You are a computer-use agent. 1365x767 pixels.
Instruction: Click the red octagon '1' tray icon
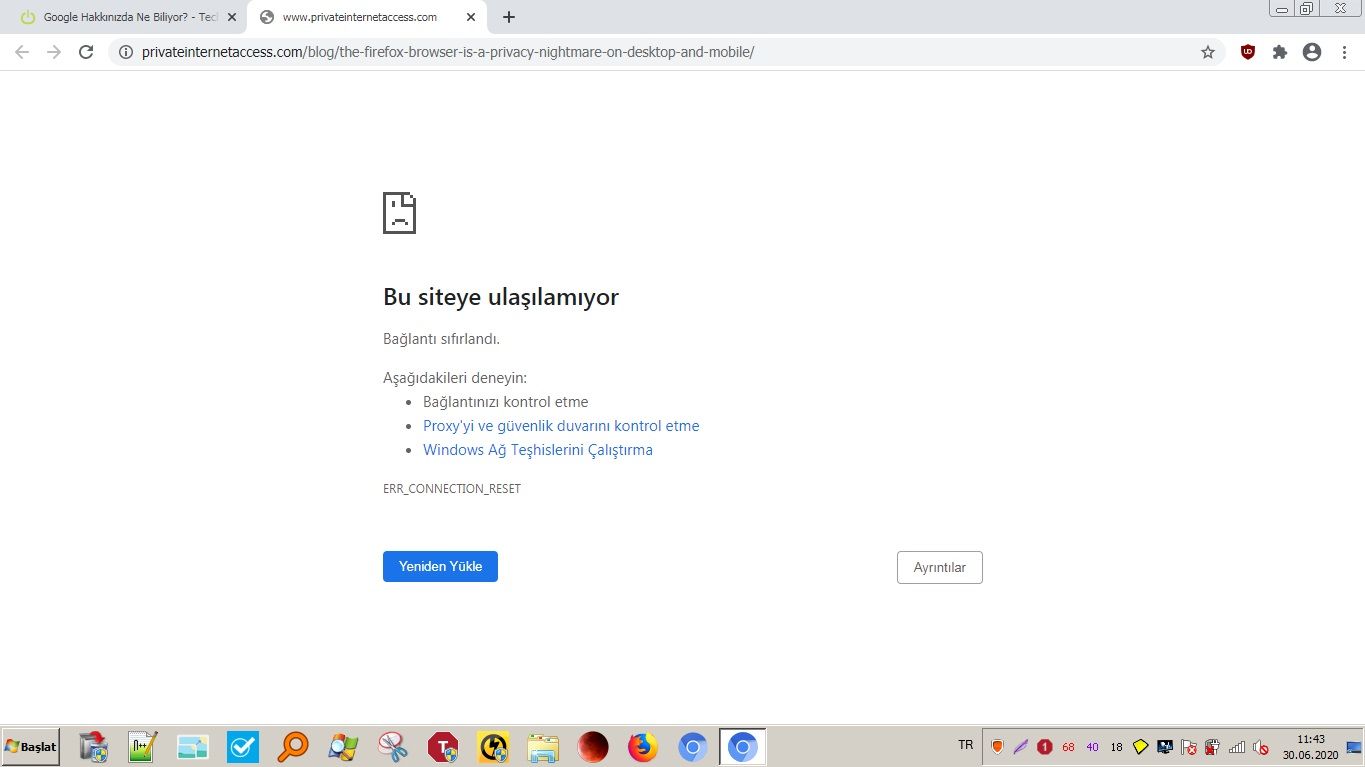(1045, 747)
